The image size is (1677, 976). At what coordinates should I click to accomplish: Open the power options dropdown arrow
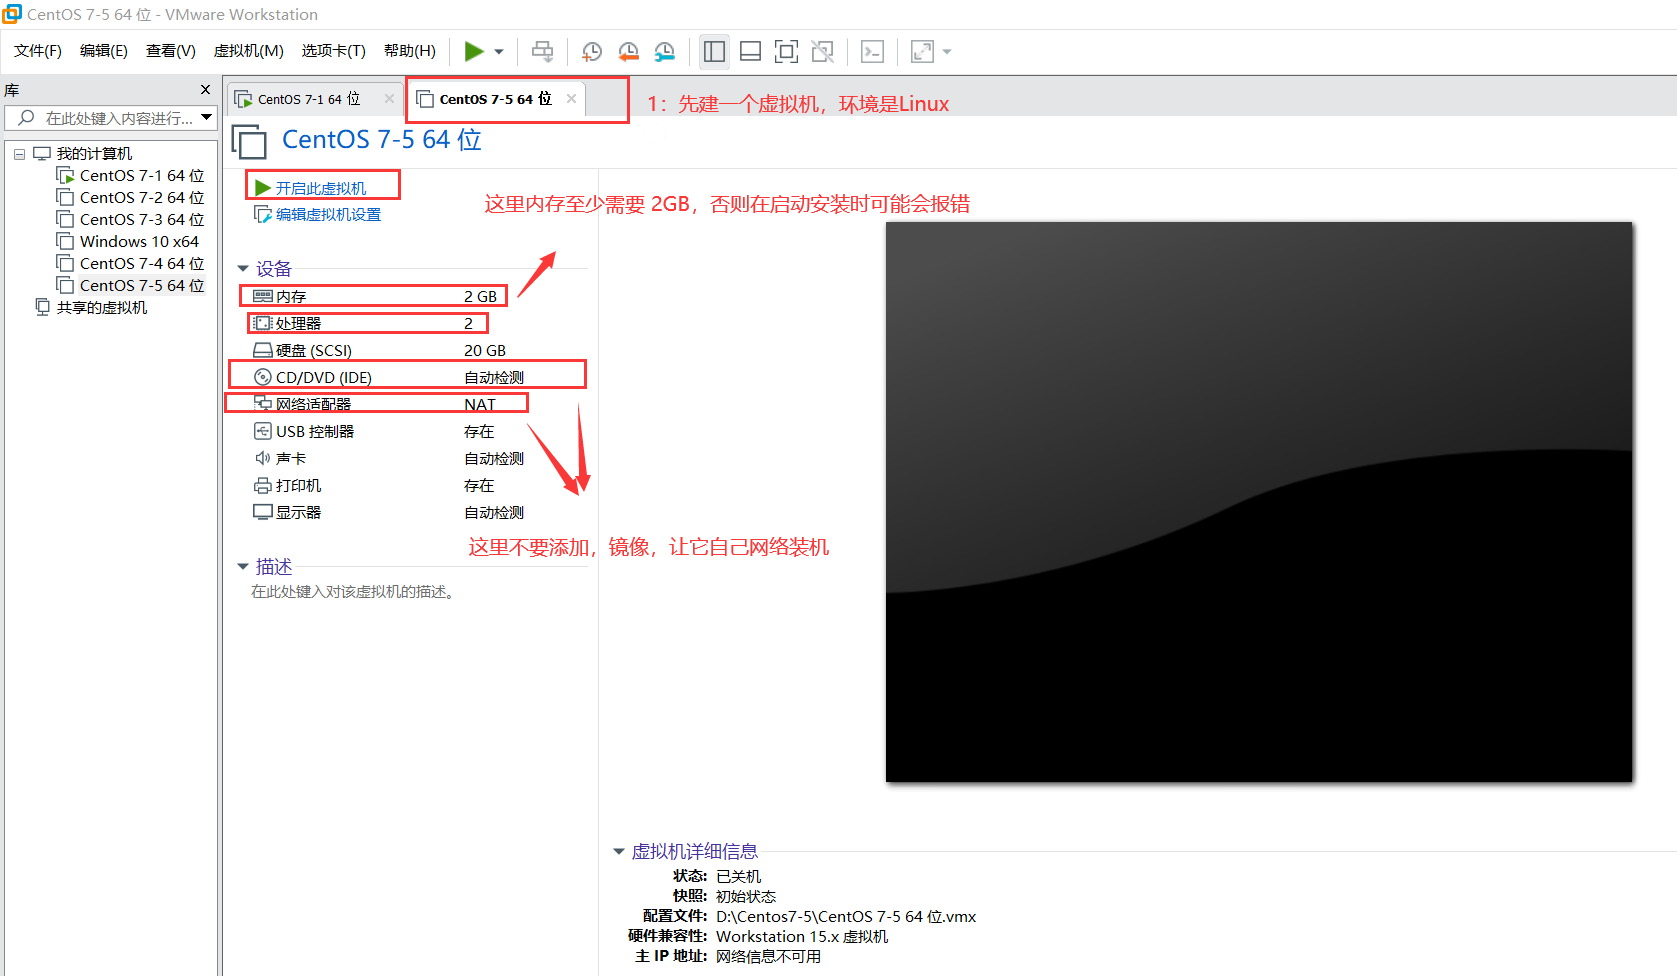click(499, 52)
